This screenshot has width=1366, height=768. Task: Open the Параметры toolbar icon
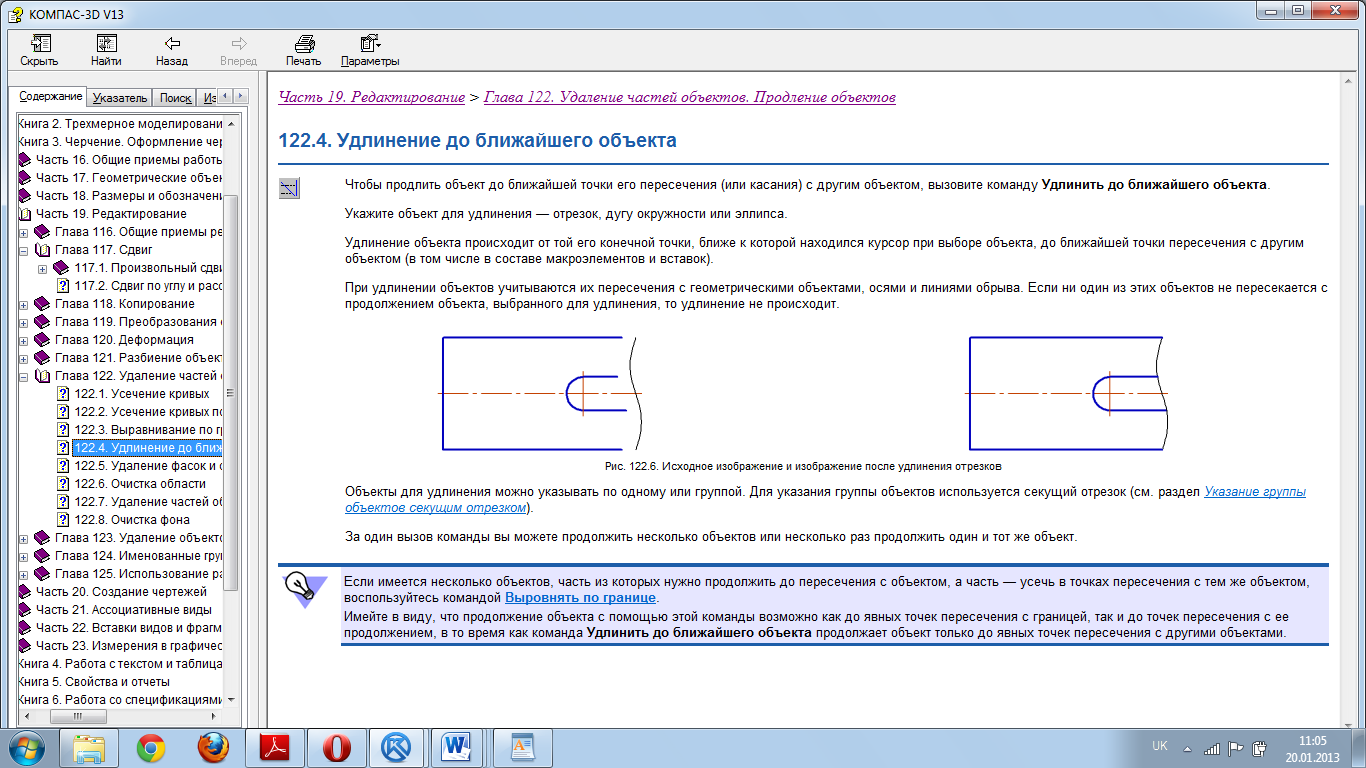pyautogui.click(x=370, y=44)
